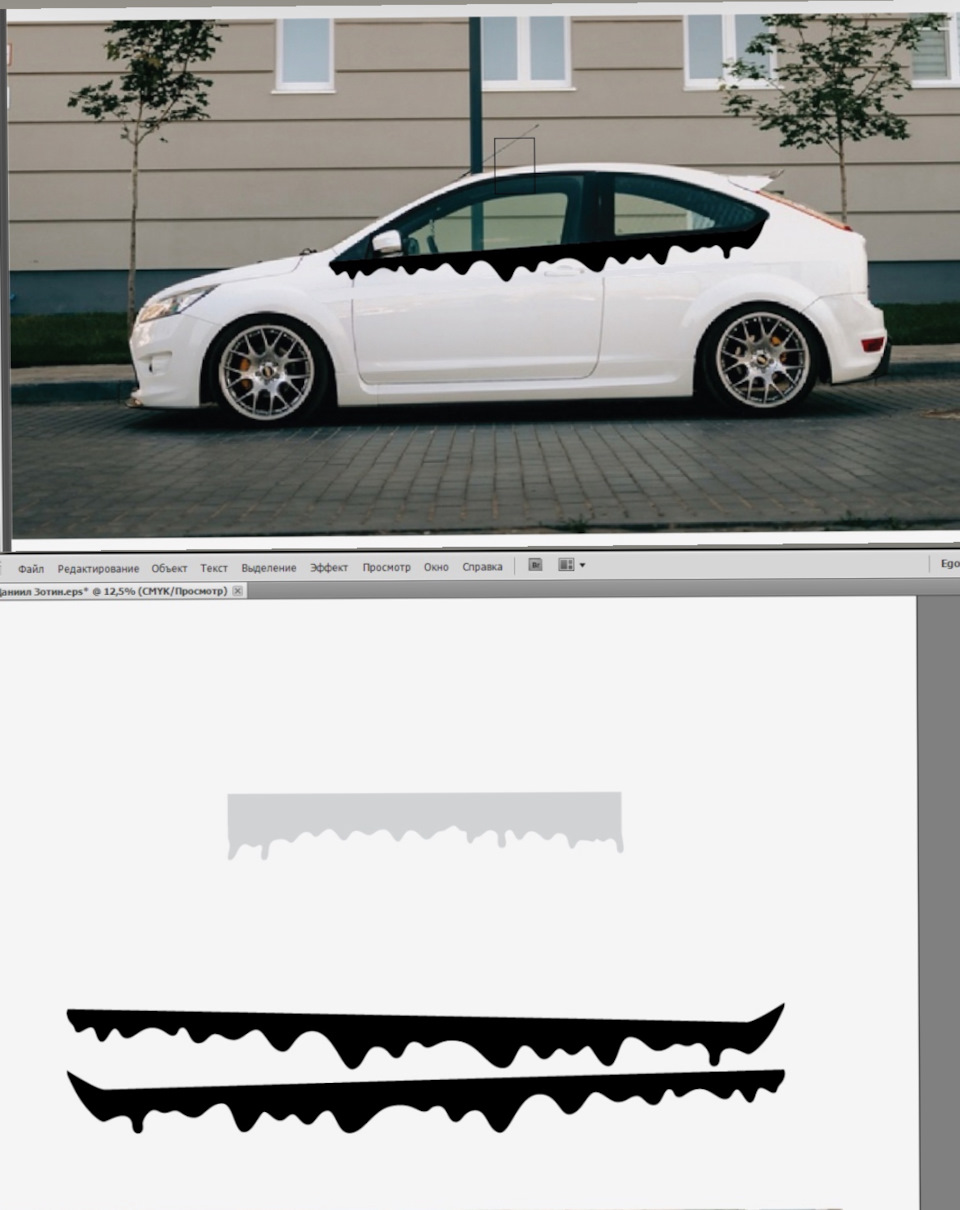Click the Go to Bridge icon
The image size is (960, 1210).
pos(535,565)
